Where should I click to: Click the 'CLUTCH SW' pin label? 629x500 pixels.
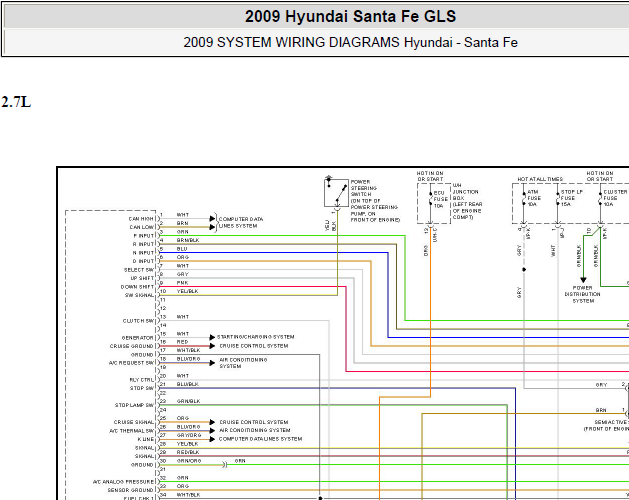pos(138,321)
